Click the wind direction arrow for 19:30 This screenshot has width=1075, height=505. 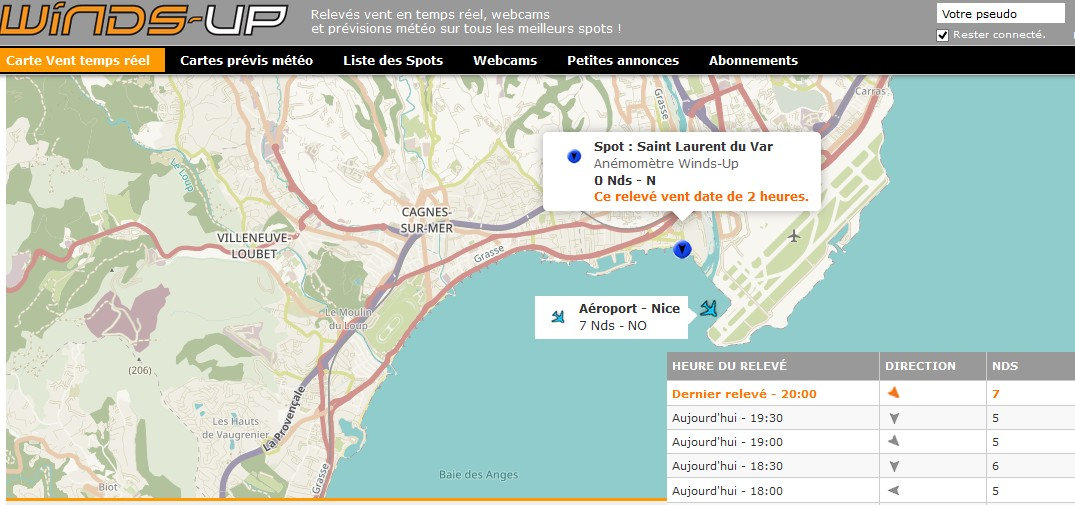coord(893,418)
